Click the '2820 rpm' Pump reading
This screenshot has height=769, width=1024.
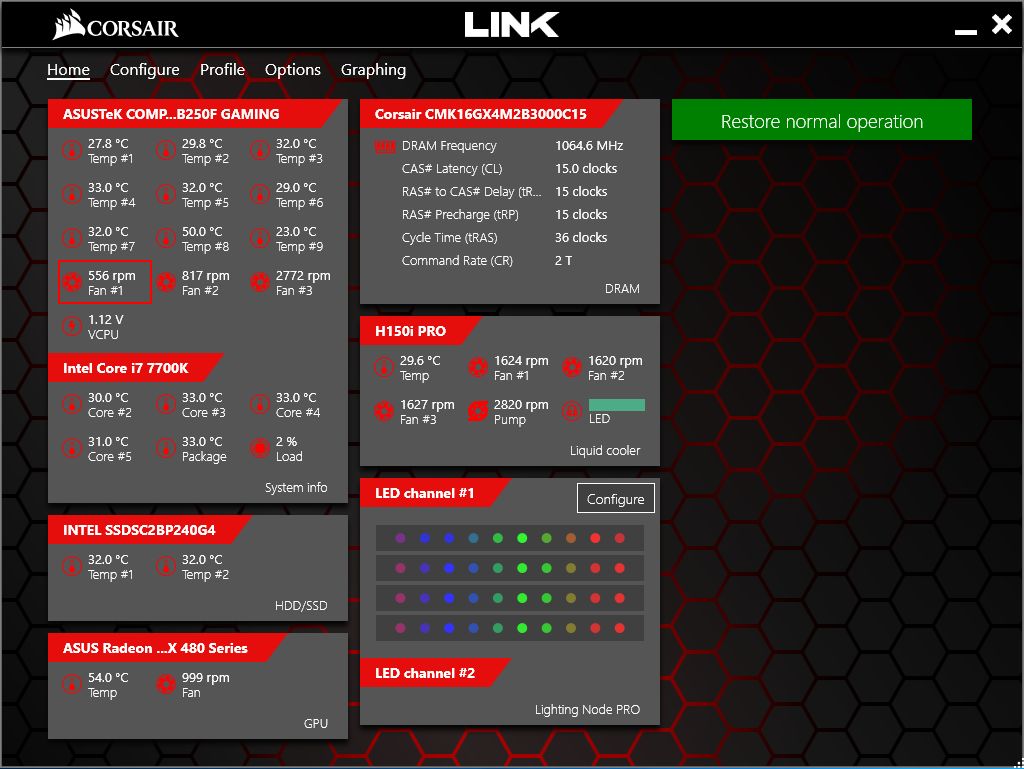pyautogui.click(x=521, y=405)
